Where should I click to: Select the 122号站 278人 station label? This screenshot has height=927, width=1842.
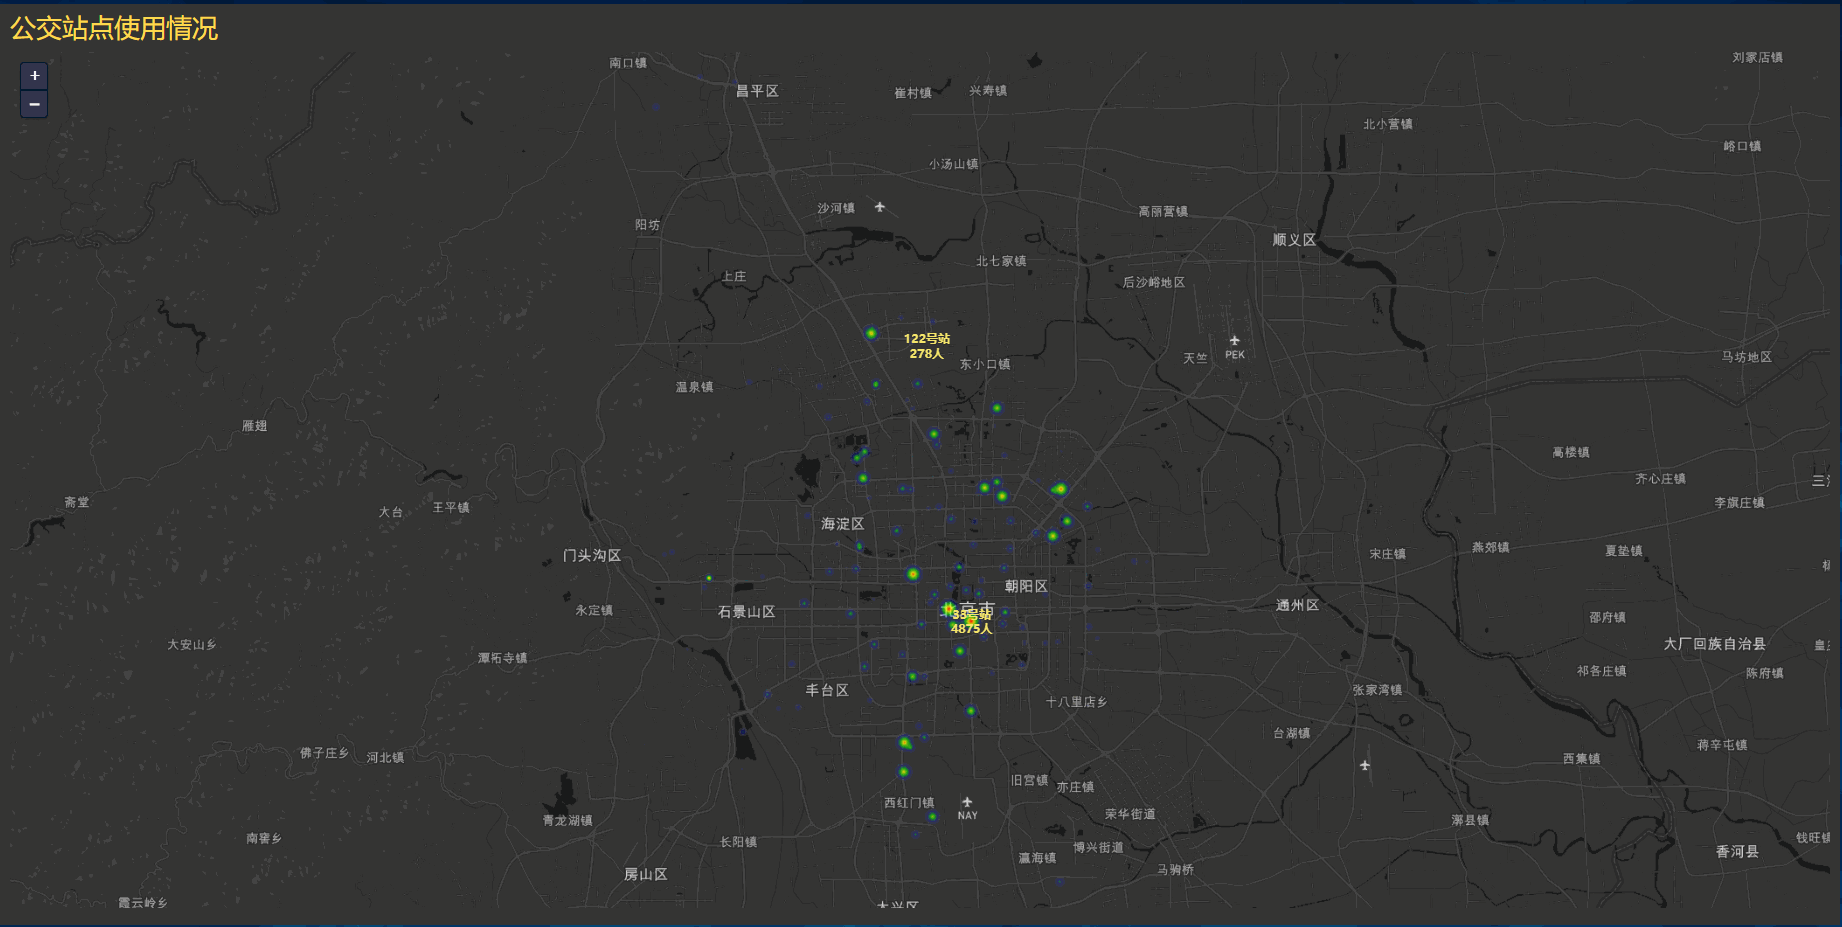pyautogui.click(x=927, y=346)
